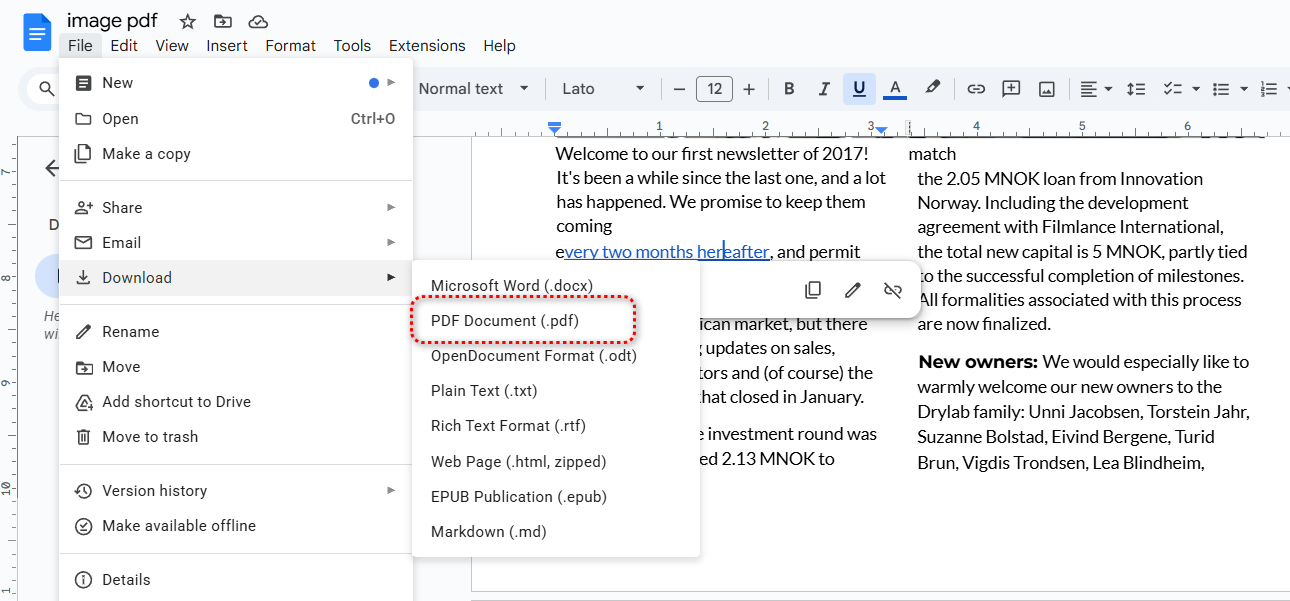This screenshot has width=1290, height=601.
Task: Click the Google Docs home icon
Action: [37, 33]
